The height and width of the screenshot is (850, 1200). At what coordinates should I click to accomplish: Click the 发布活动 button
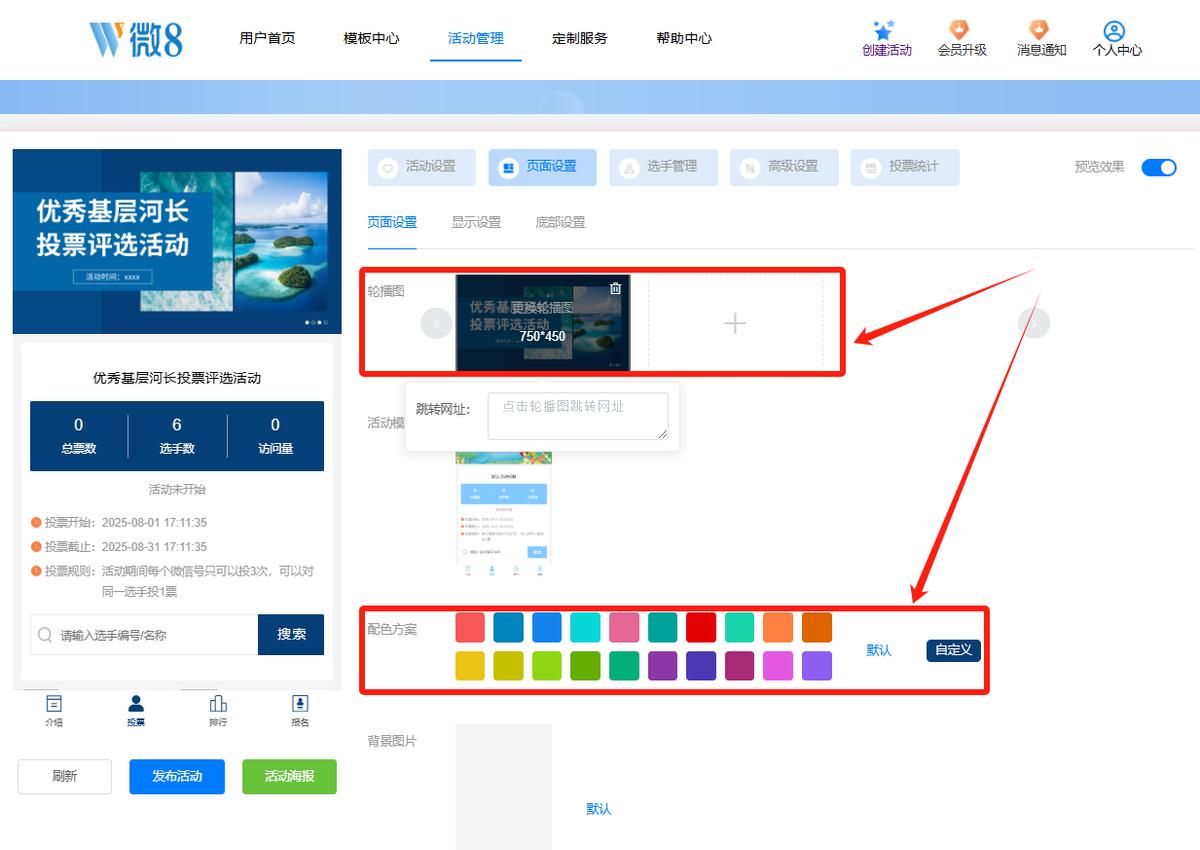tap(177, 776)
